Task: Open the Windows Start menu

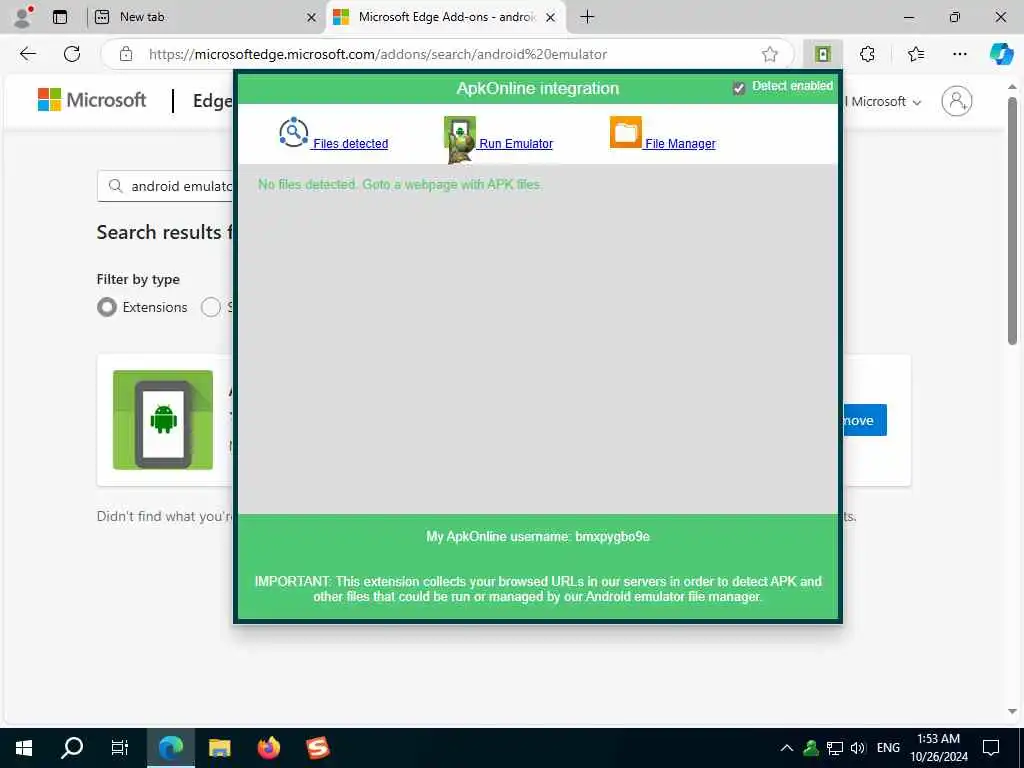Action: coord(24,748)
